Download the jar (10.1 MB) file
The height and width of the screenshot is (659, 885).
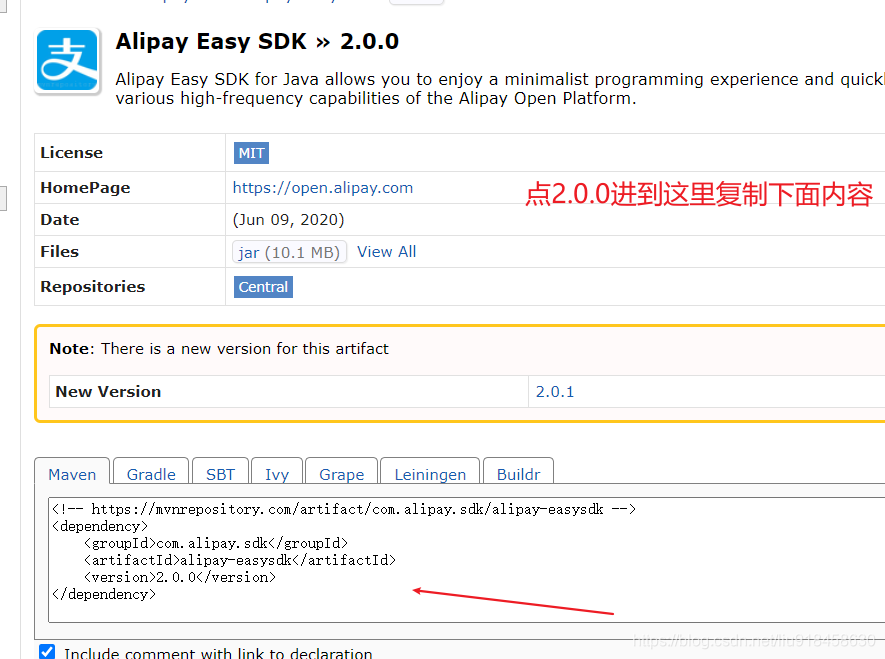pos(289,252)
